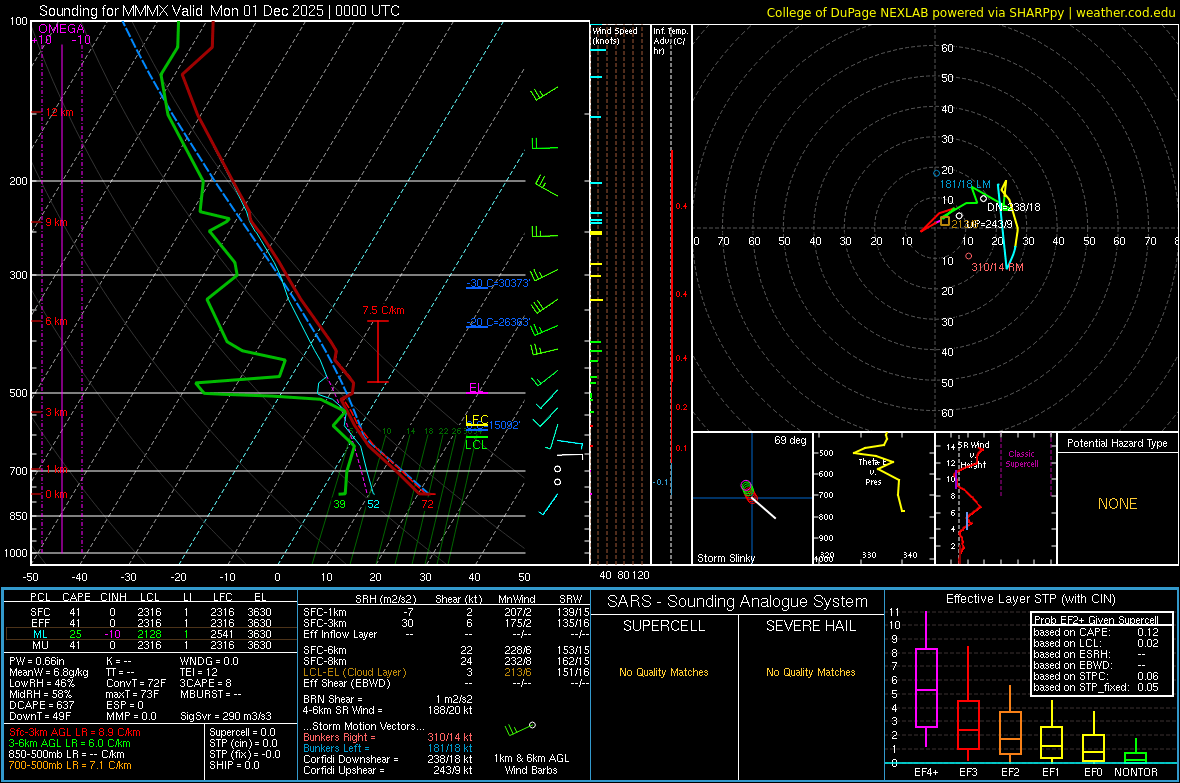This screenshot has height=783, width=1180.
Task: Click the 'Inf. Temp. Adv.' panel header
Action: tap(670, 41)
